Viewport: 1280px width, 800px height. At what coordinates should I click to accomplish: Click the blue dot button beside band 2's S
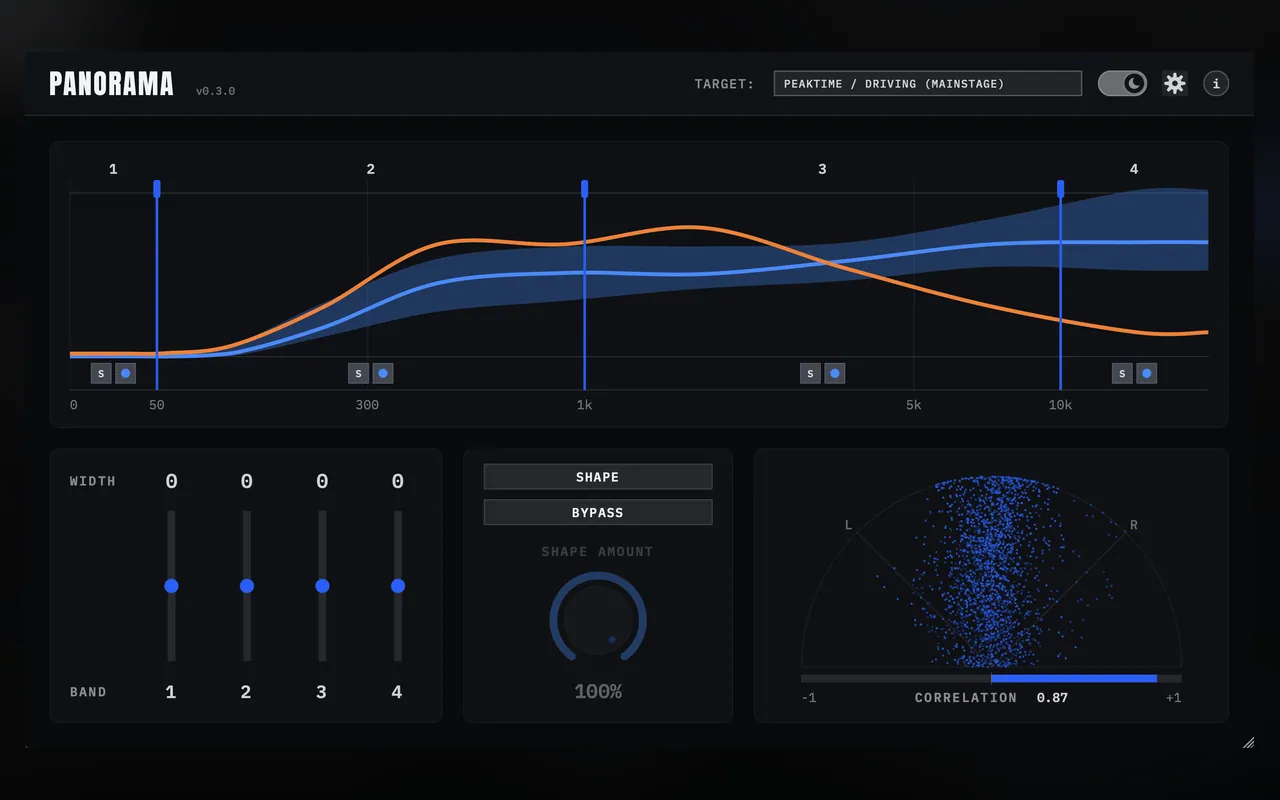click(383, 373)
